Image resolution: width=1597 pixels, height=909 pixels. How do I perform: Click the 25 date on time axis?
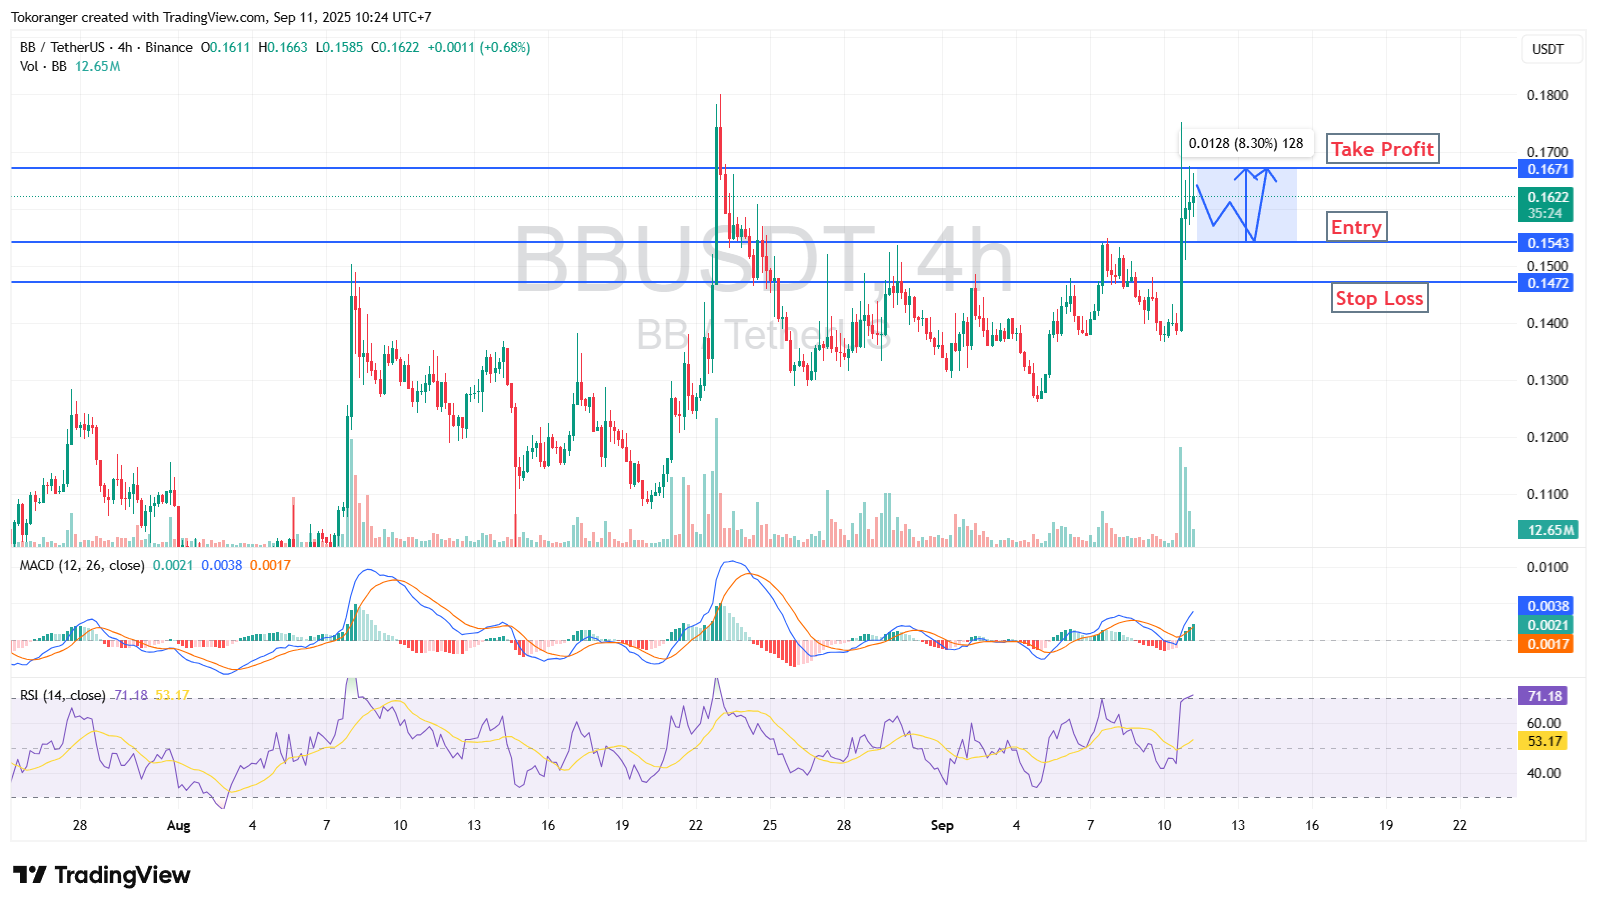pyautogui.click(x=770, y=825)
